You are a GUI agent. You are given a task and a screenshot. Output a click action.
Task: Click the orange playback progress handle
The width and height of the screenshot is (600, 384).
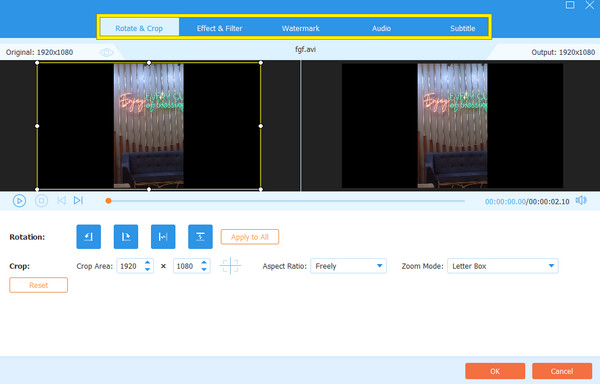pyautogui.click(x=108, y=201)
